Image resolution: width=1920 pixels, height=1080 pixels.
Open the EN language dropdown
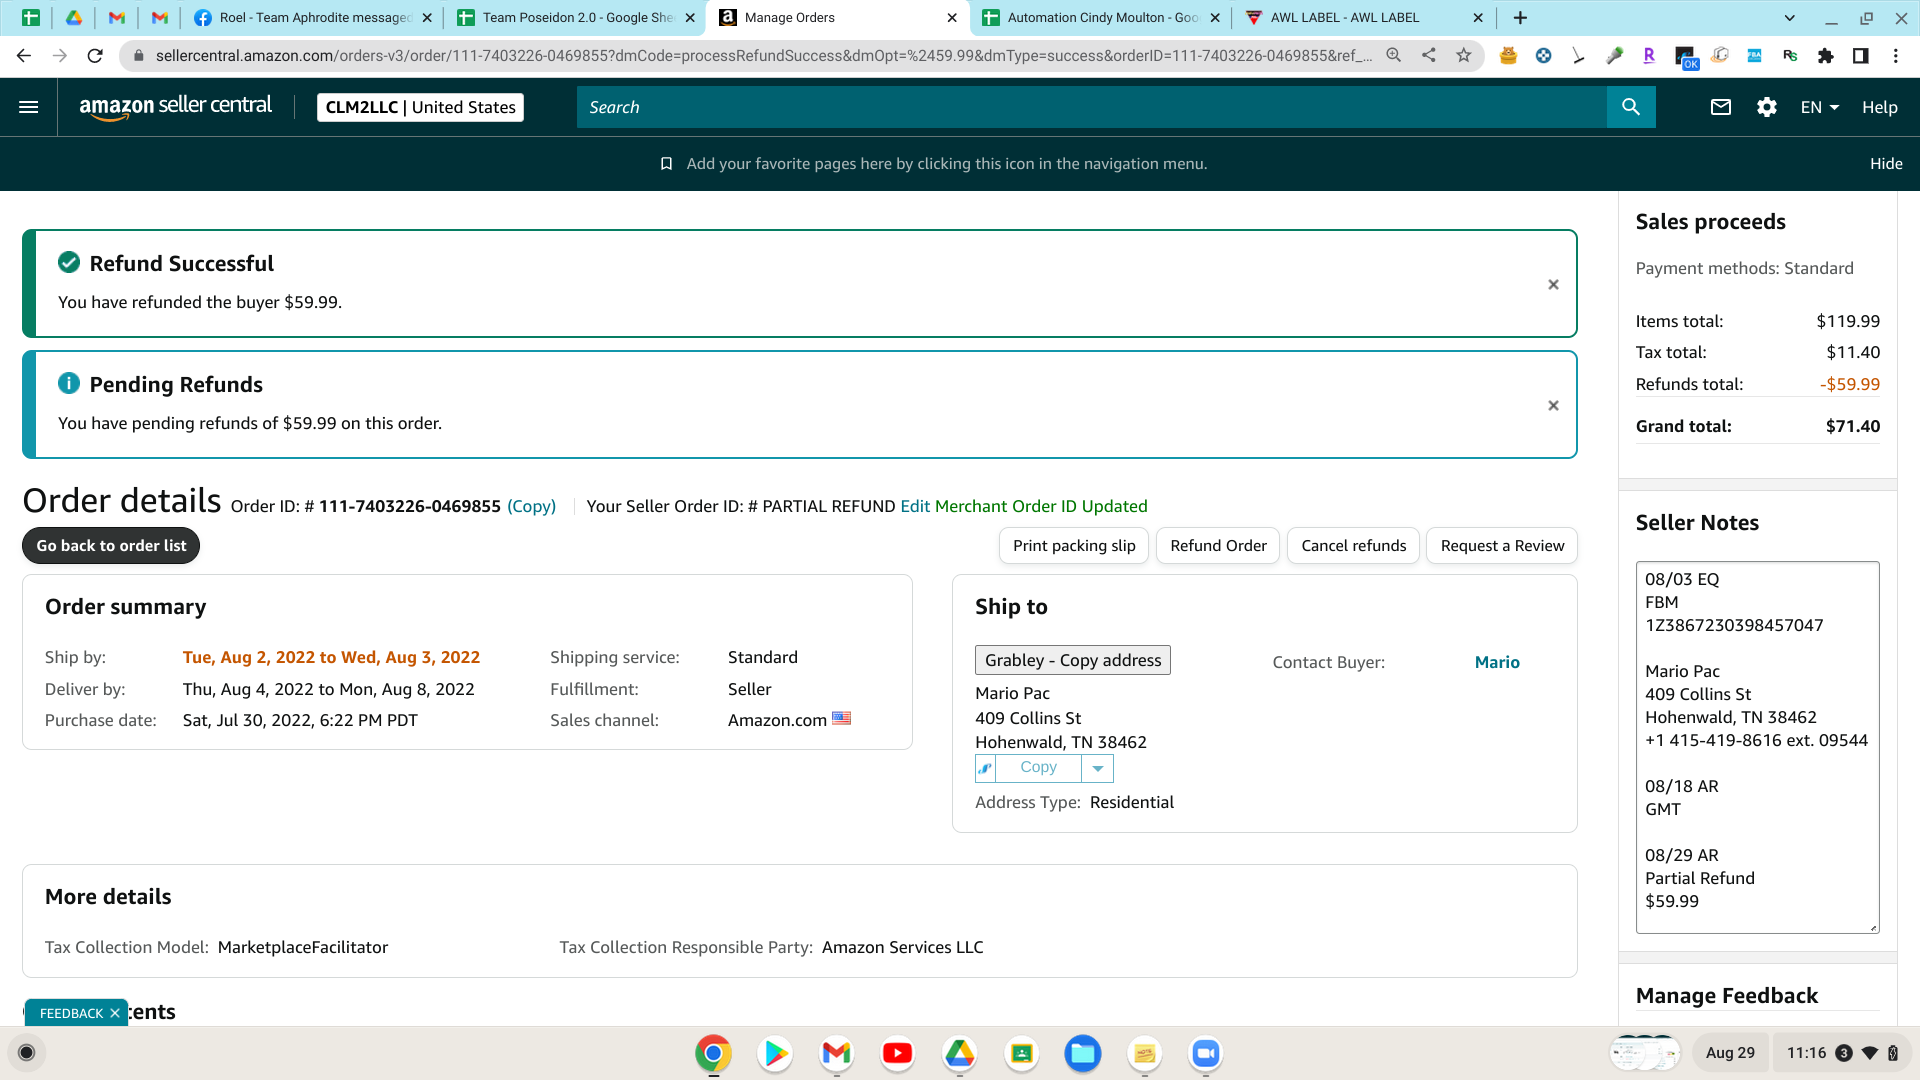point(1820,107)
